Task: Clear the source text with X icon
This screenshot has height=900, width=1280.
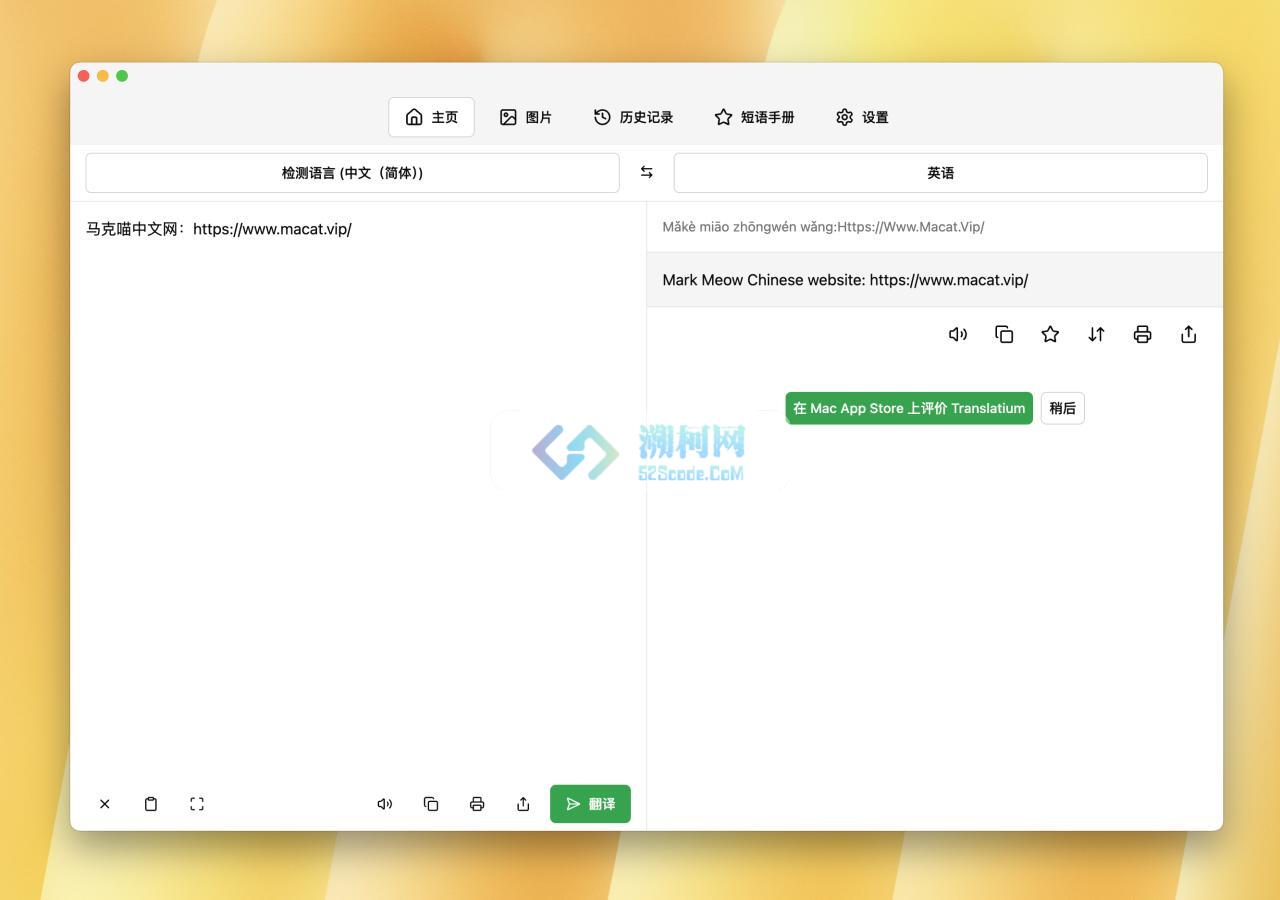Action: click(x=105, y=804)
